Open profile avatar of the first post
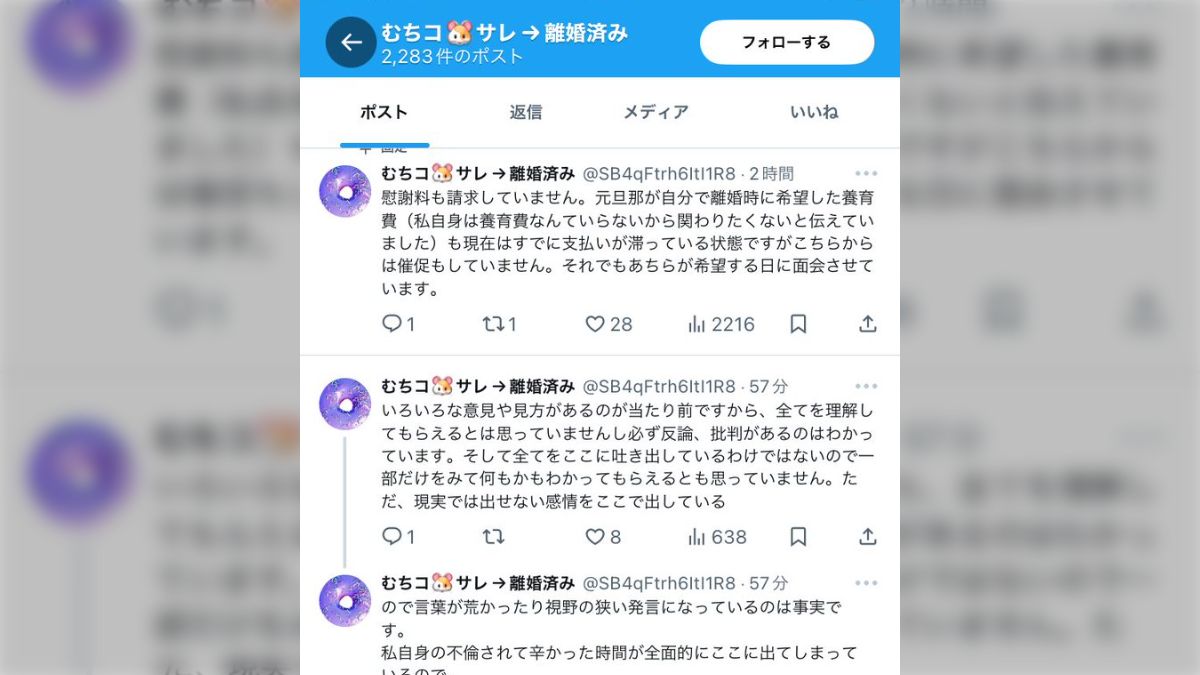Screen dimensions: 1200x675 tap(345, 191)
